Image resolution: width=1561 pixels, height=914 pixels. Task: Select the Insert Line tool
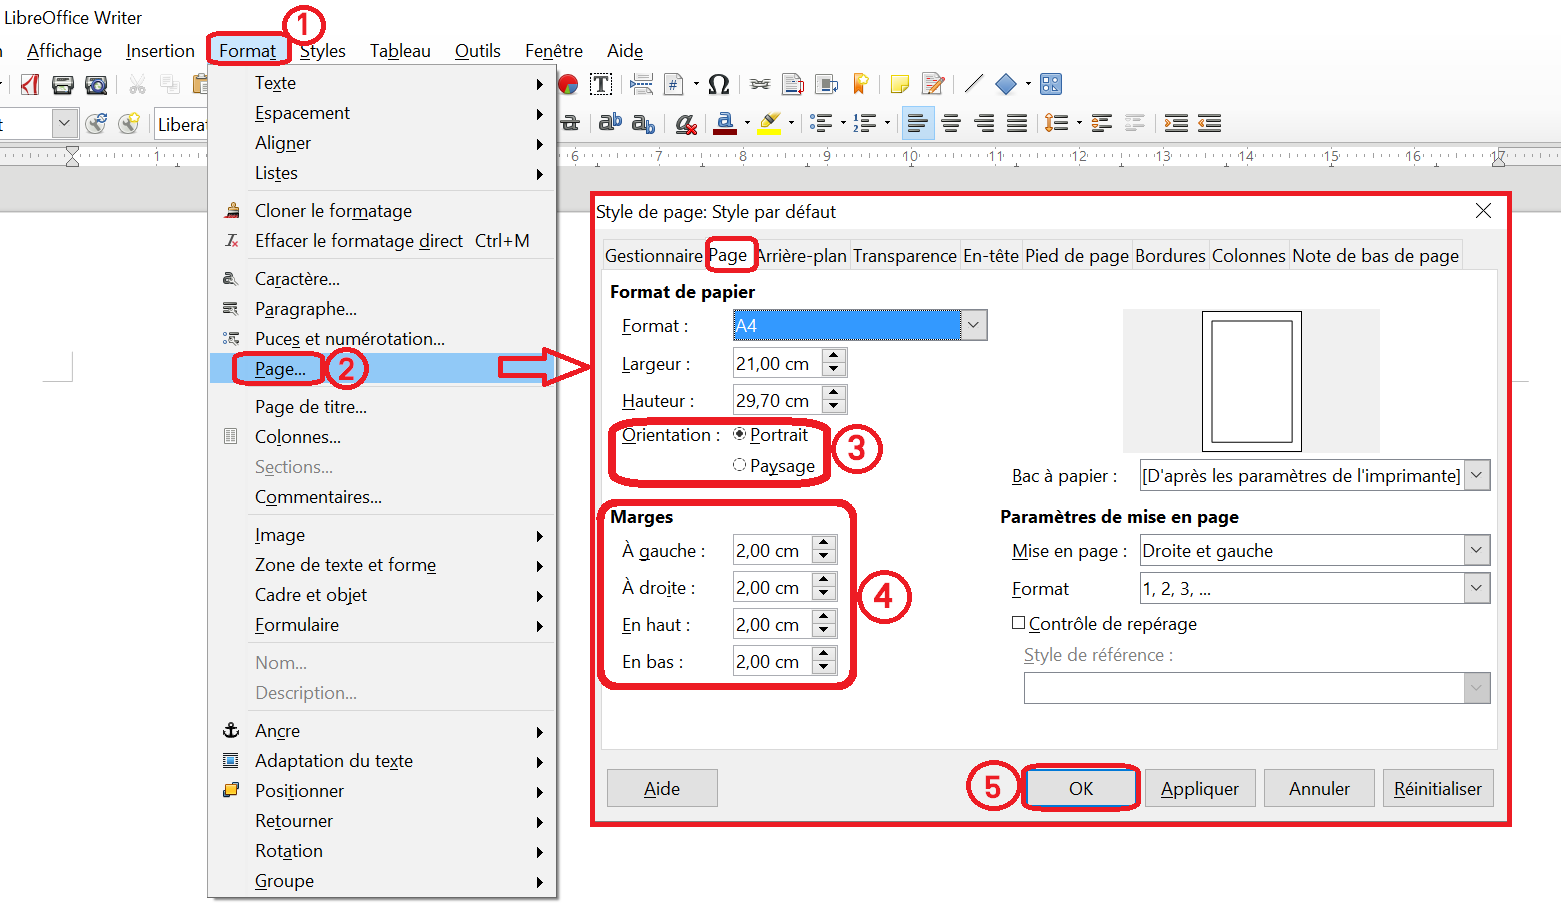pyautogui.click(x=974, y=84)
